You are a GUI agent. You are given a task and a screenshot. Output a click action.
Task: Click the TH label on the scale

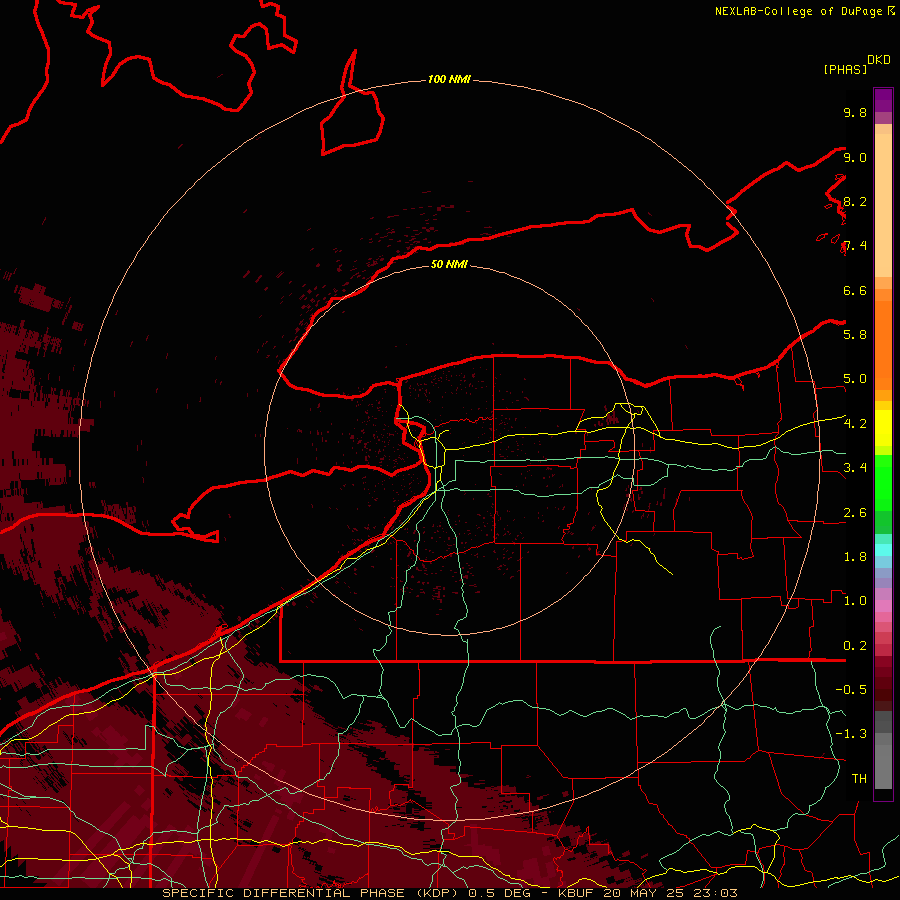click(x=859, y=779)
